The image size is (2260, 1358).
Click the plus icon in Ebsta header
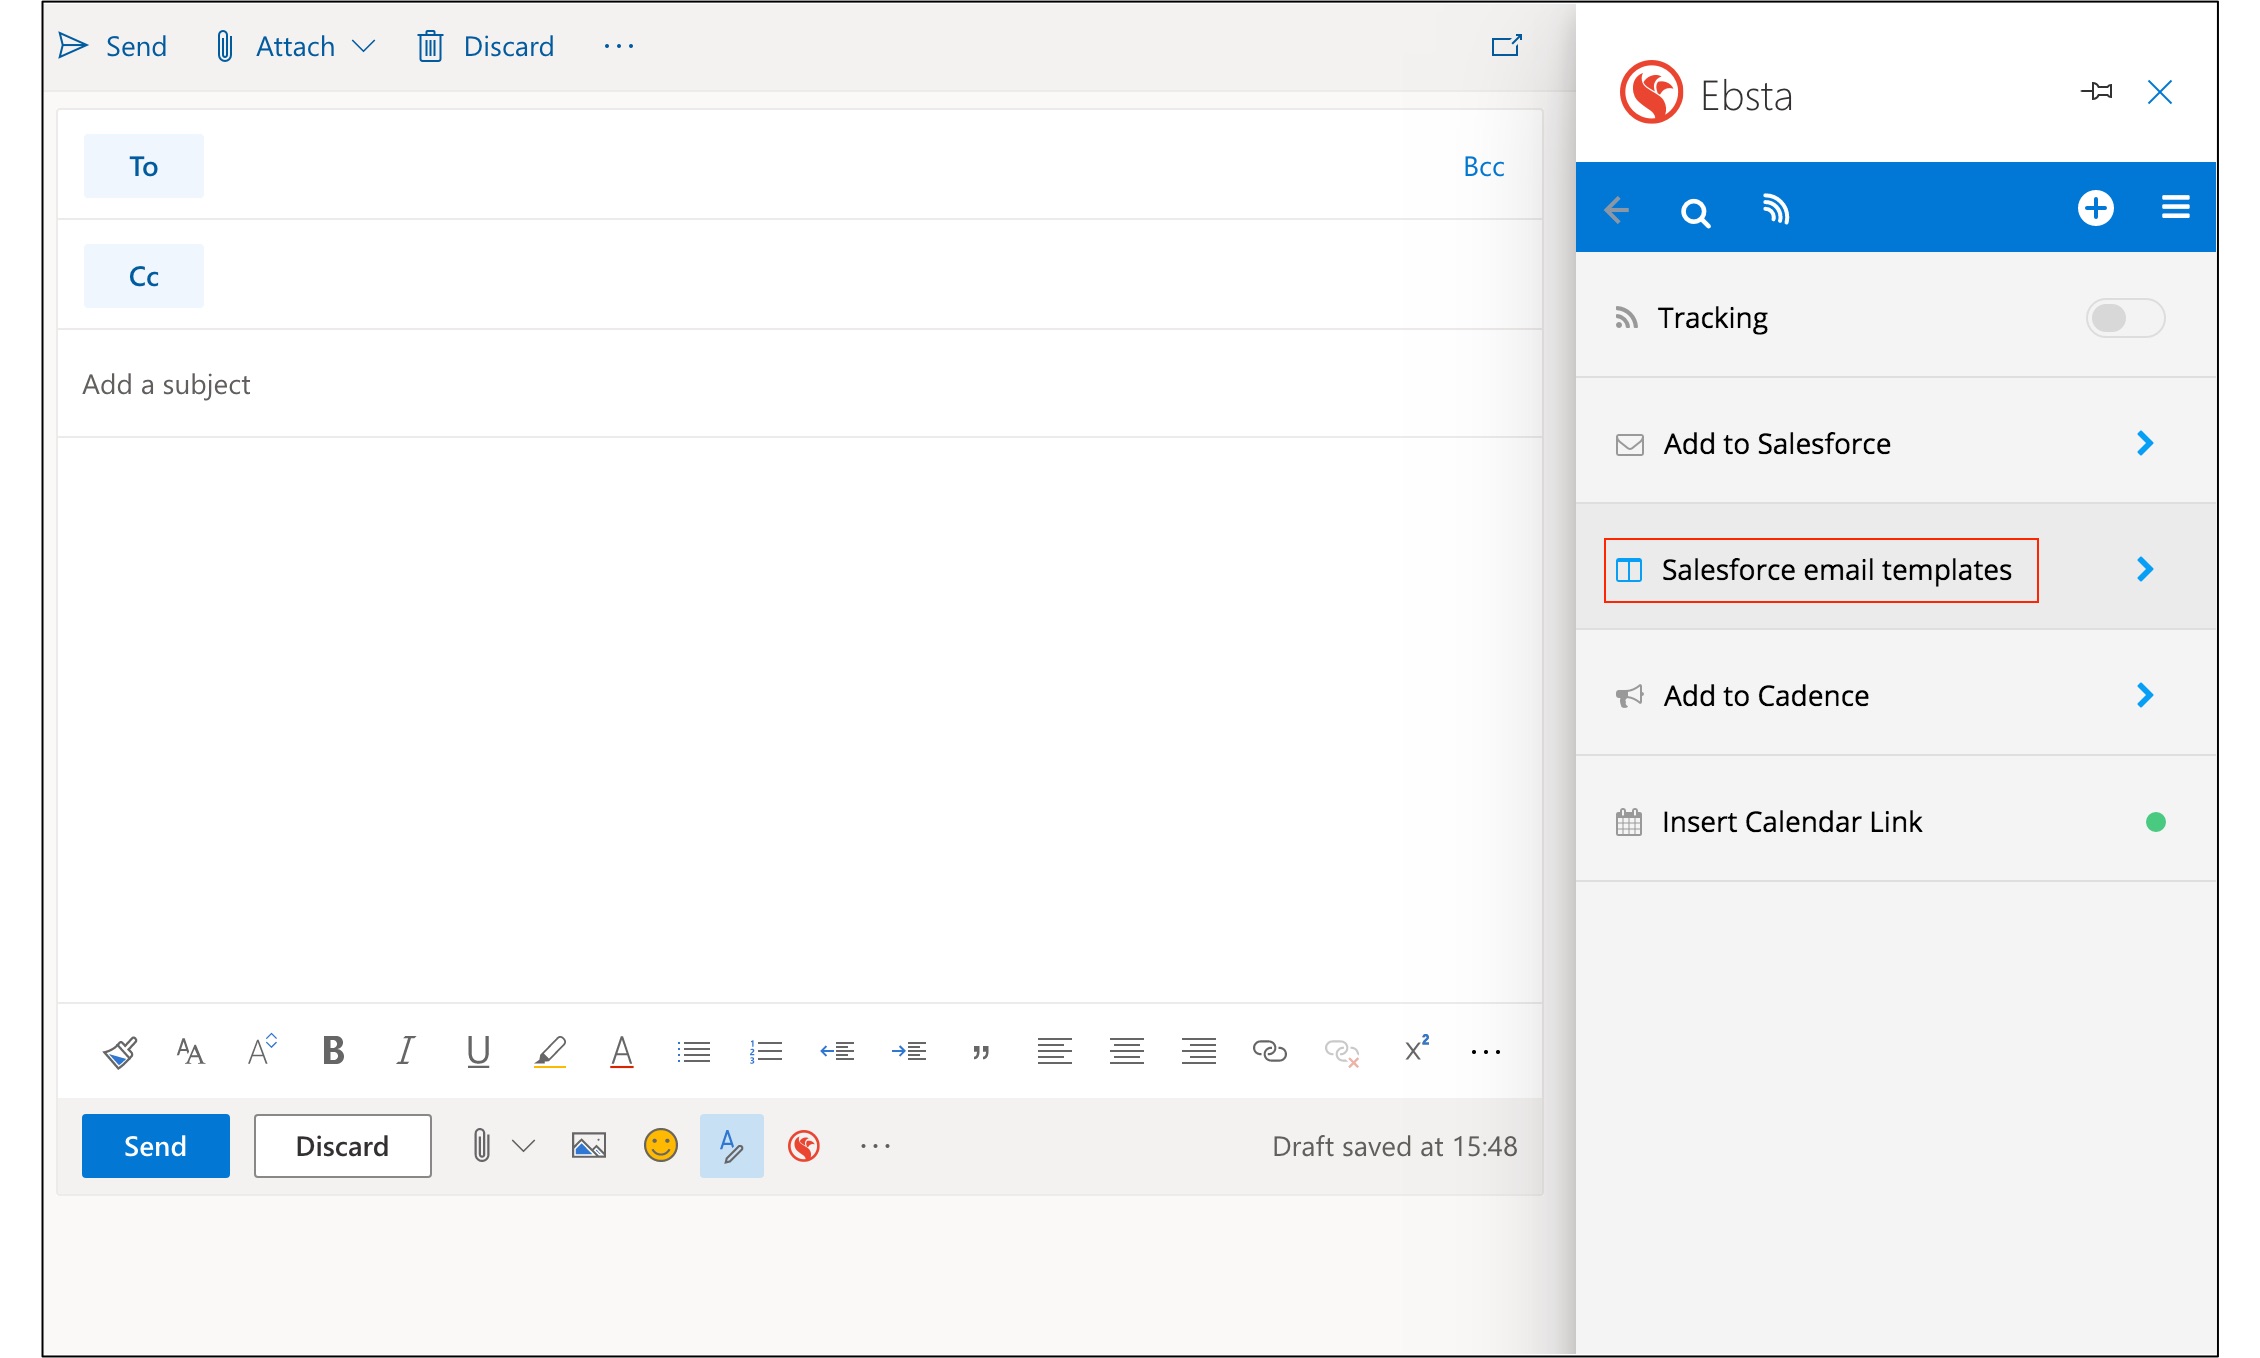pyautogui.click(x=2095, y=208)
